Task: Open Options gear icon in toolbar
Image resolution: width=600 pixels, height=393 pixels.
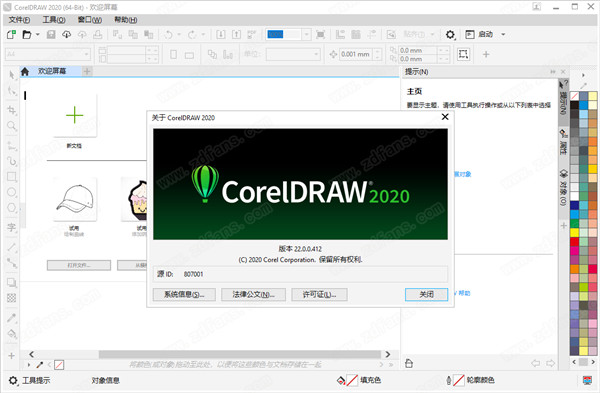Action: coord(450,35)
